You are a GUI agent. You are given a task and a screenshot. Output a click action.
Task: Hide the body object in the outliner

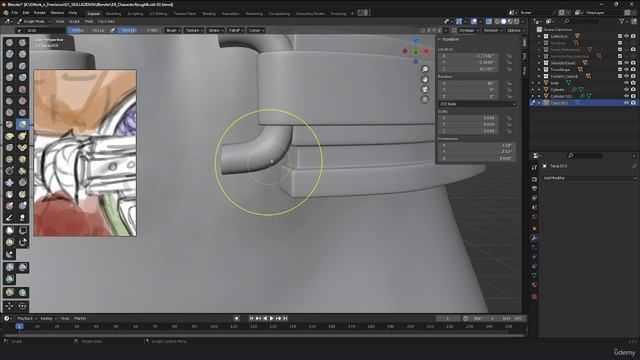click(626, 83)
